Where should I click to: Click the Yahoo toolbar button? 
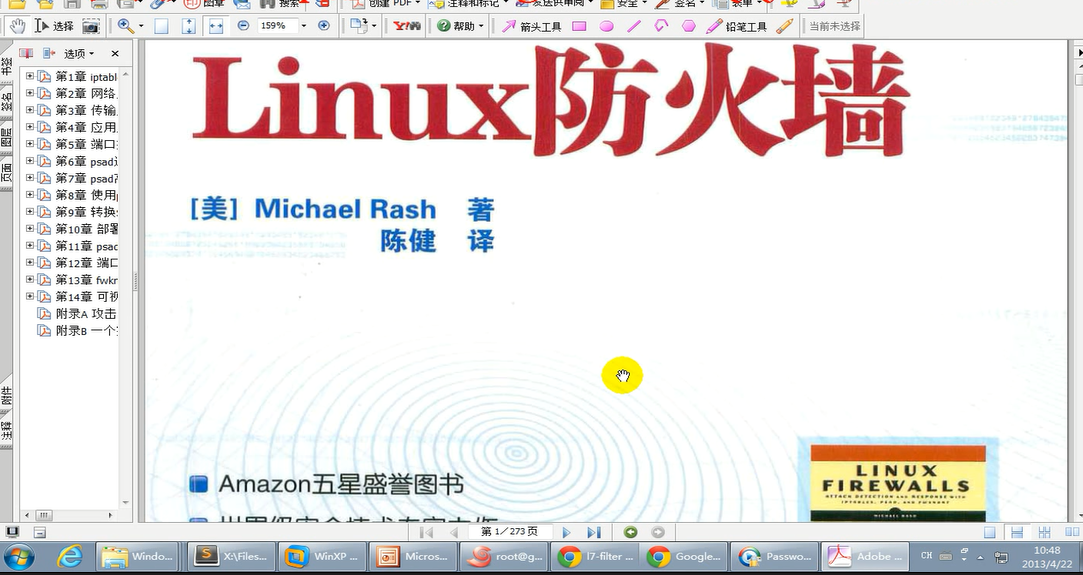point(408,26)
